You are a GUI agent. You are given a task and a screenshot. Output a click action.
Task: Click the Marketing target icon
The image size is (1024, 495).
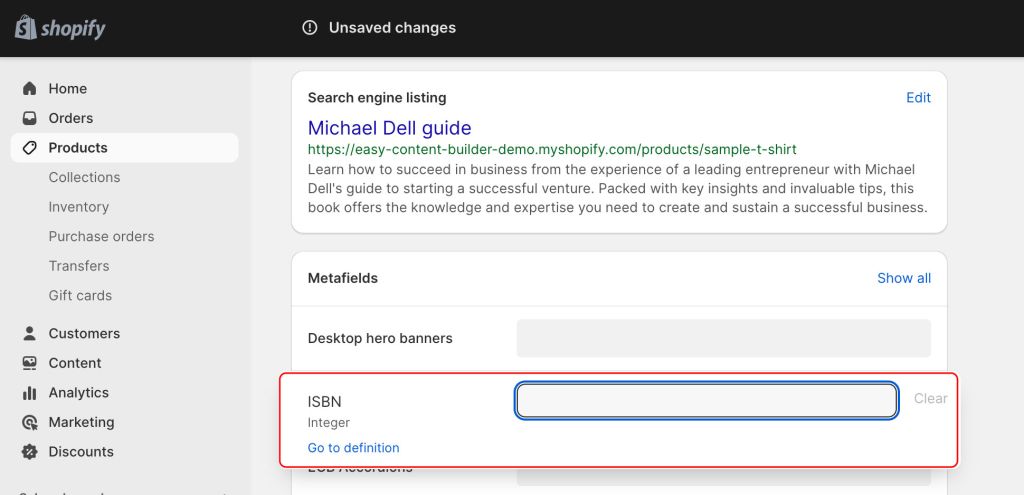coord(29,423)
